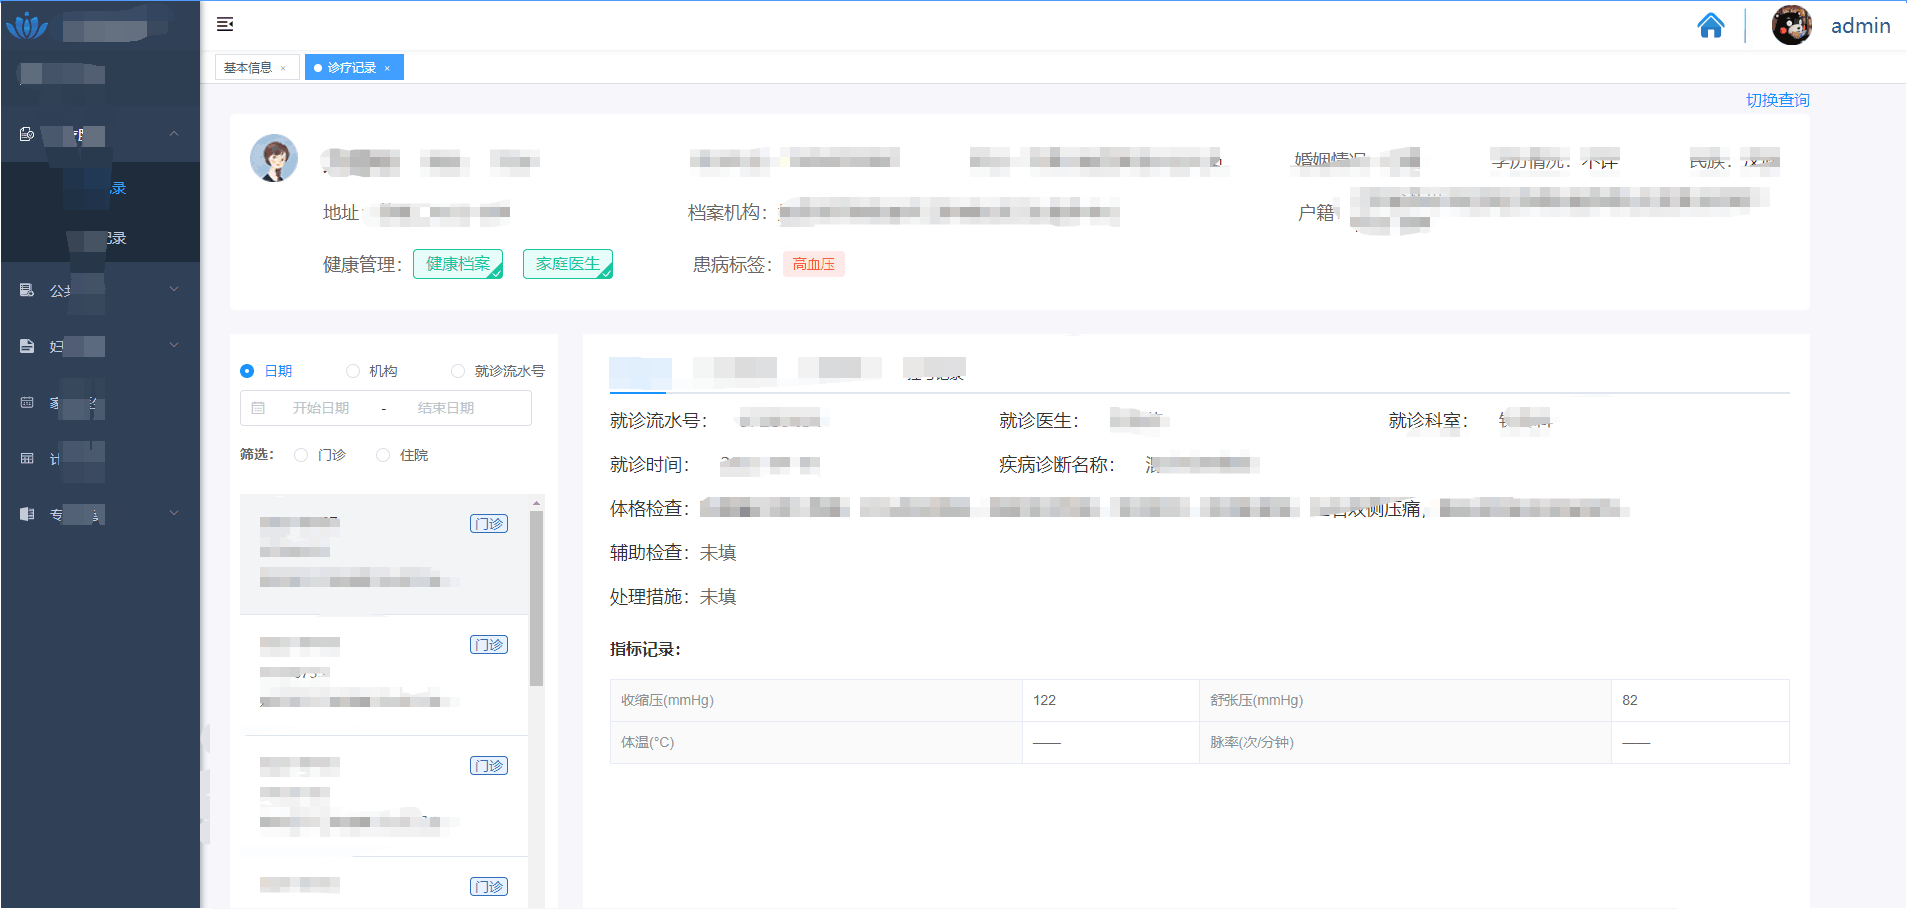The image size is (1907, 909).
Task: Click the calendar icon in date range field
Action: [x=258, y=408]
